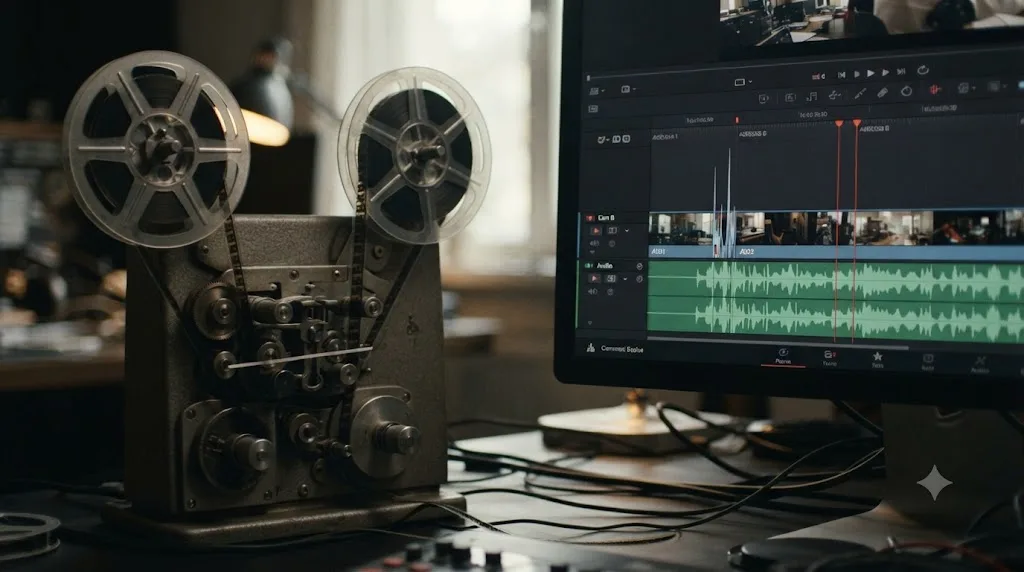Open the second view-options dropdown beside the grid icon
Image resolution: width=1024 pixels, height=572 pixels.
tap(628, 89)
